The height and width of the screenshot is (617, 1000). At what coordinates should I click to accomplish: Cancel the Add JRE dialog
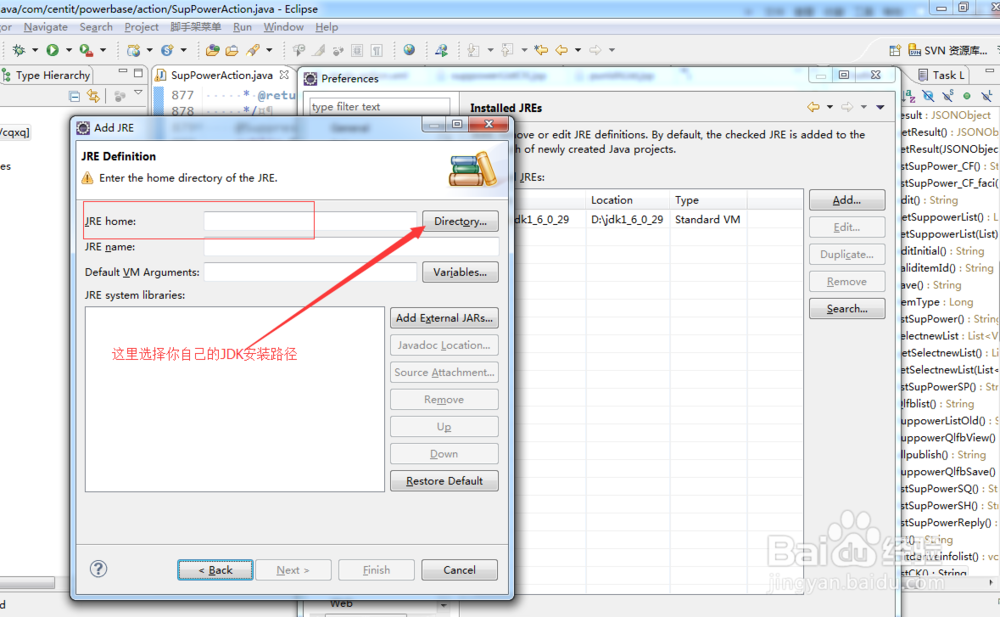point(459,570)
